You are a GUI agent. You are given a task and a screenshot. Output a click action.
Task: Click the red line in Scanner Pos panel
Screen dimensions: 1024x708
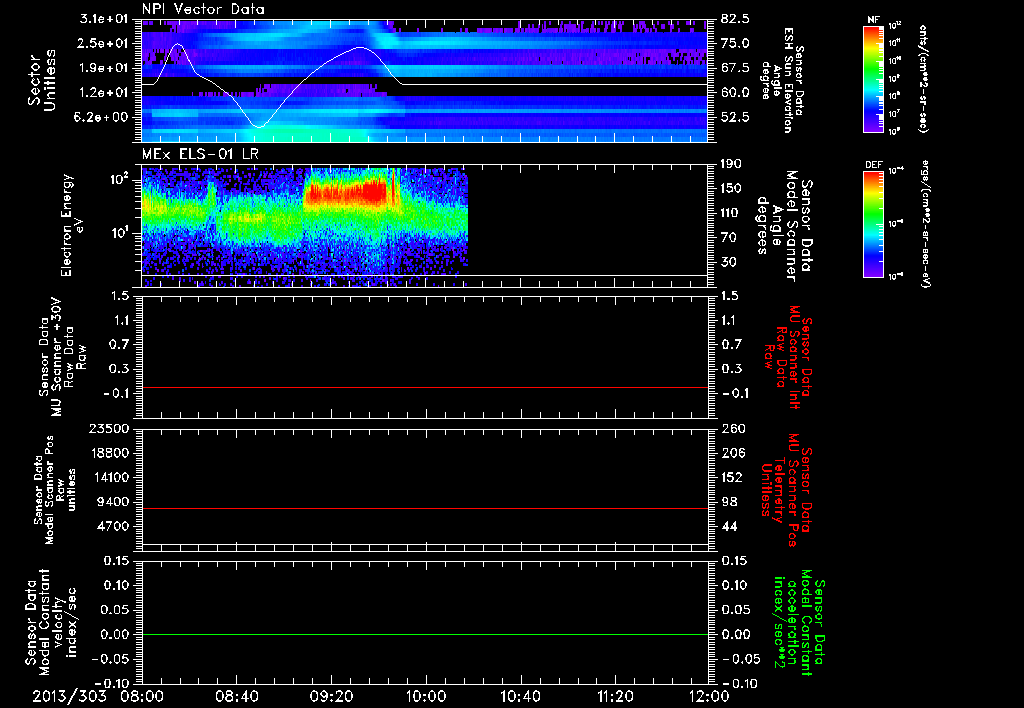tap(425, 508)
